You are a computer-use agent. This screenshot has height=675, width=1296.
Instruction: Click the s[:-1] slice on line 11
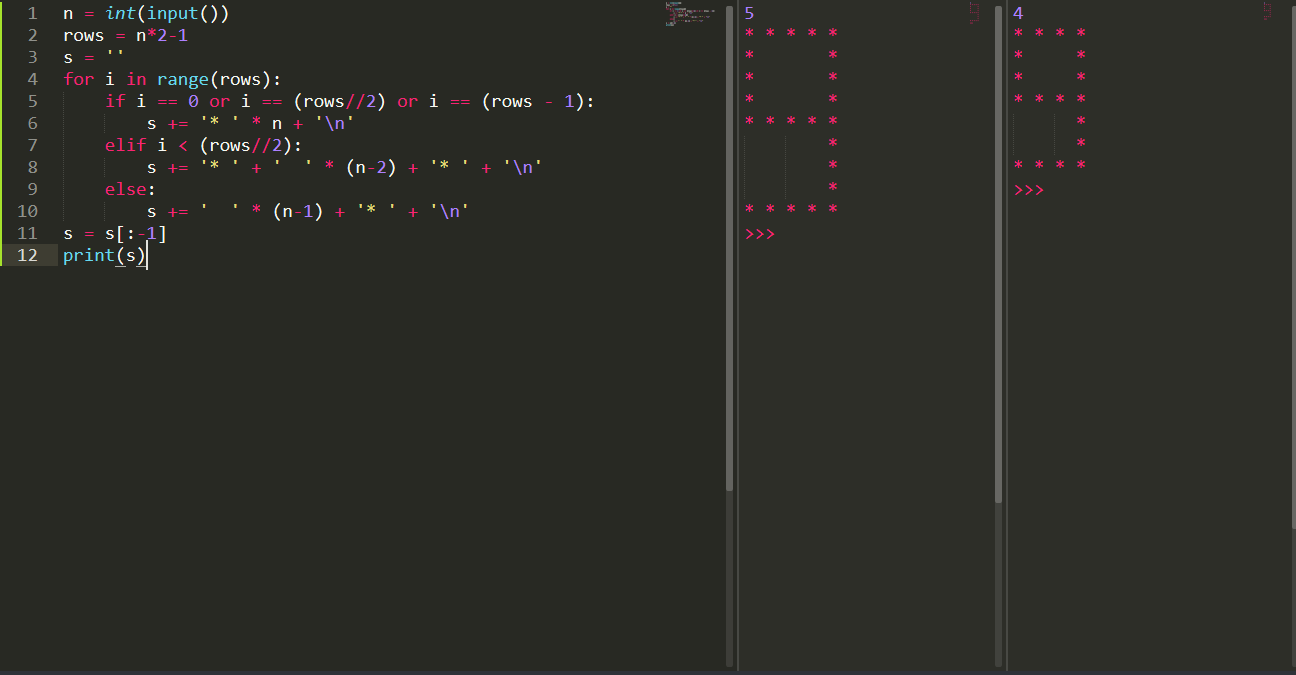click(x=136, y=233)
